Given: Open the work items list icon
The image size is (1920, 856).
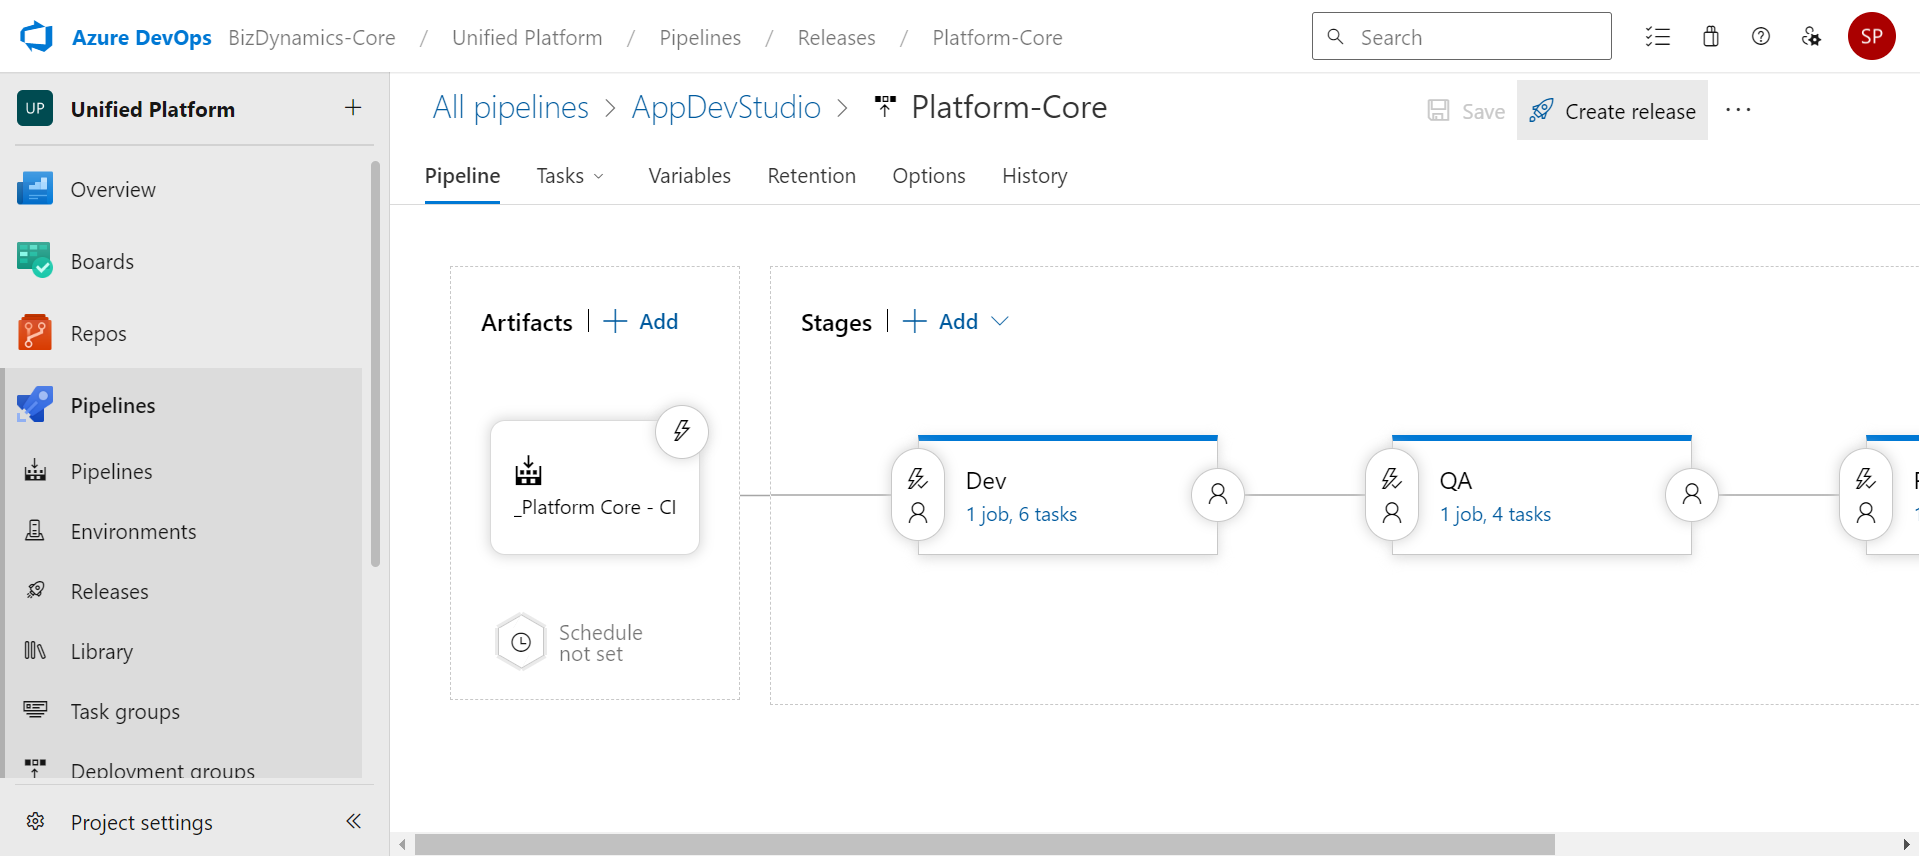Looking at the screenshot, I should tap(1658, 37).
